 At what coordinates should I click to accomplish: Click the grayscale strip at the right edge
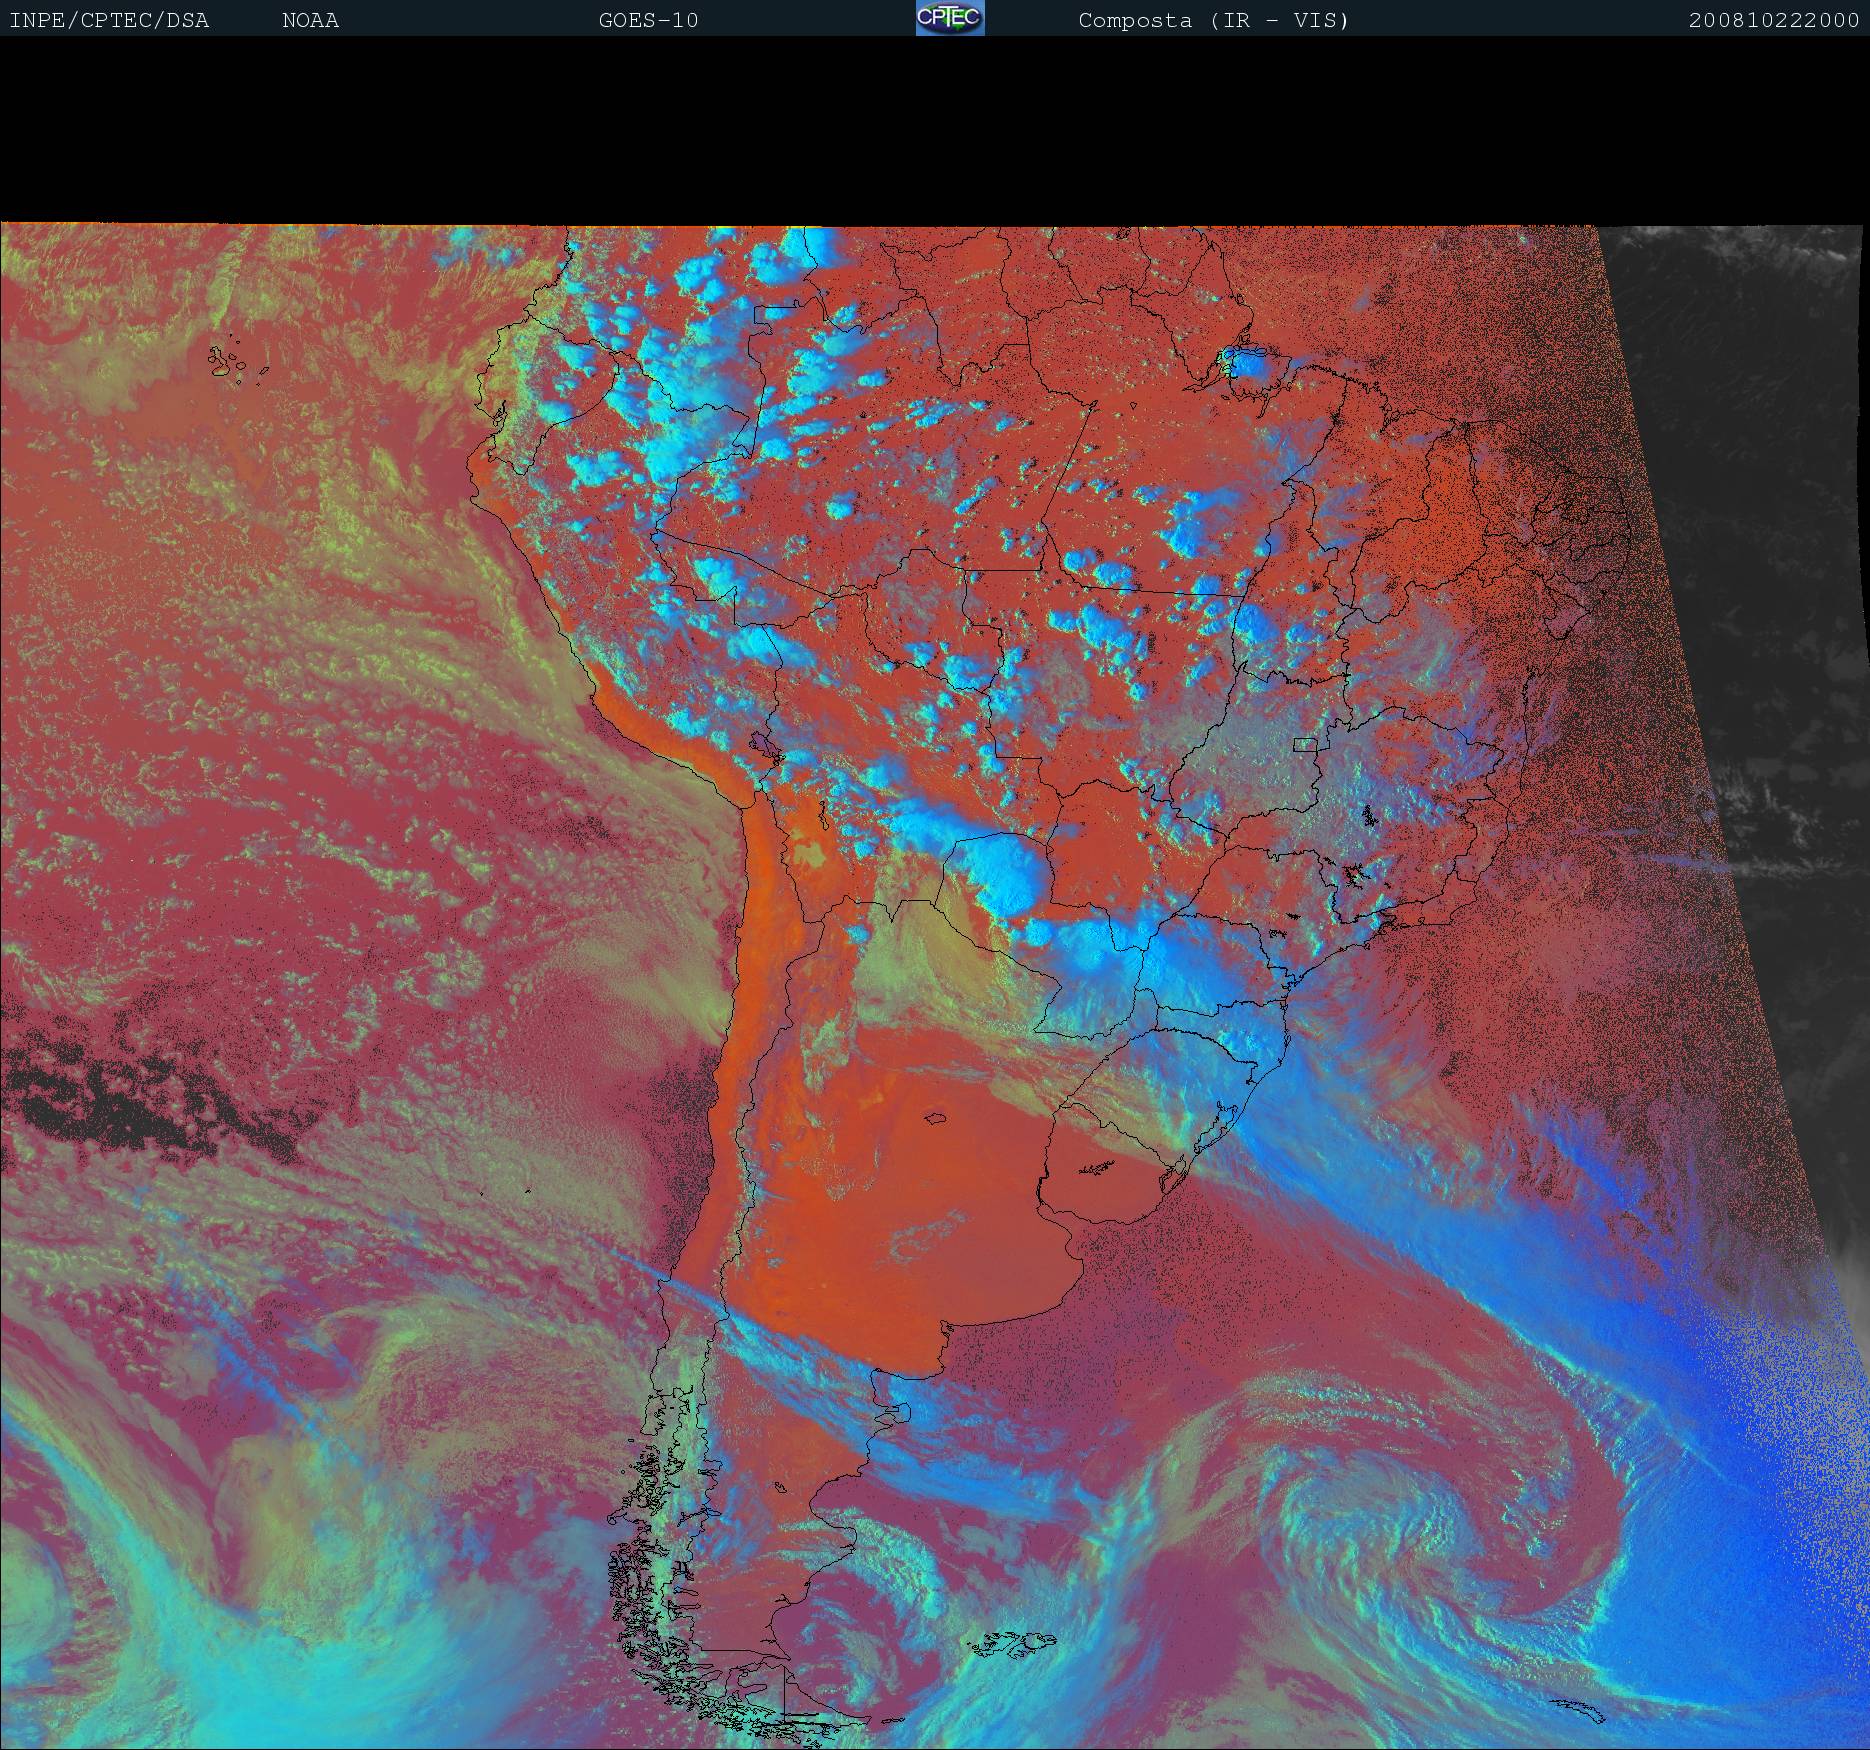1760,600
